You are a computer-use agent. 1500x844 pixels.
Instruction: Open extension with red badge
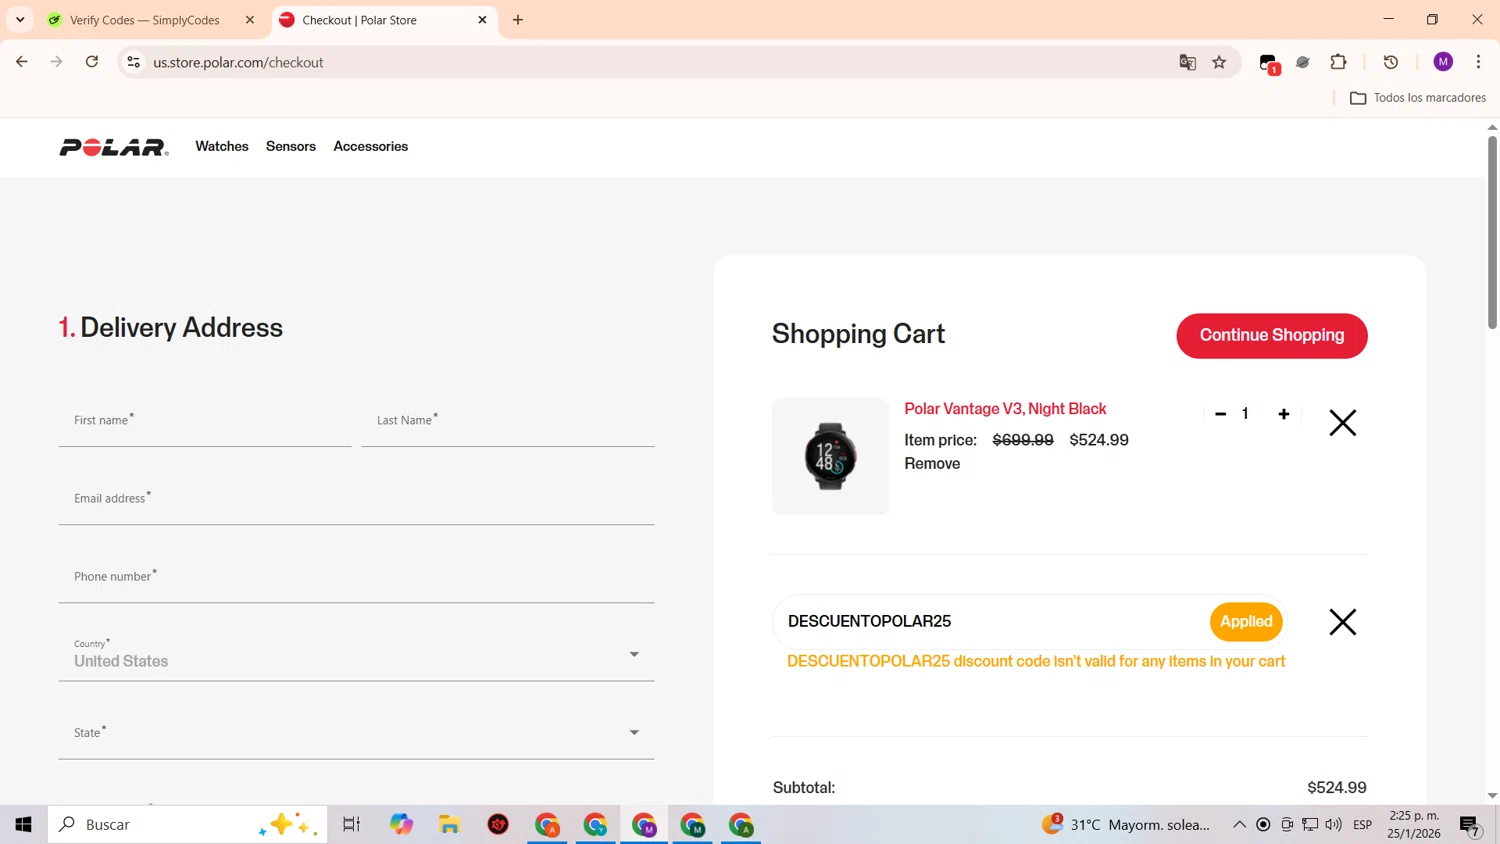1270,64
